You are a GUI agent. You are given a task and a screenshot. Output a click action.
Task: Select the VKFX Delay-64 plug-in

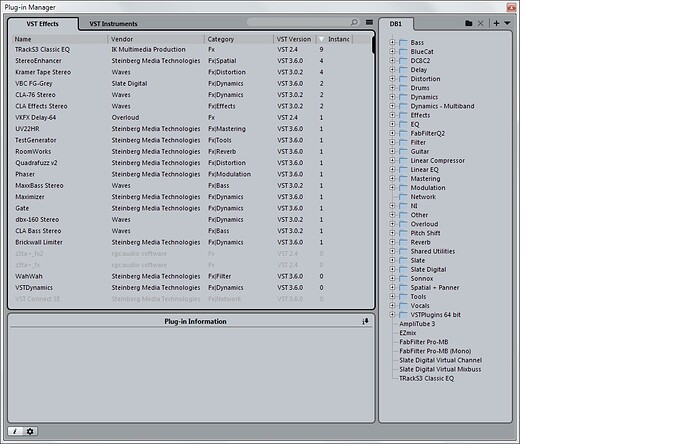pyautogui.click(x=192, y=117)
